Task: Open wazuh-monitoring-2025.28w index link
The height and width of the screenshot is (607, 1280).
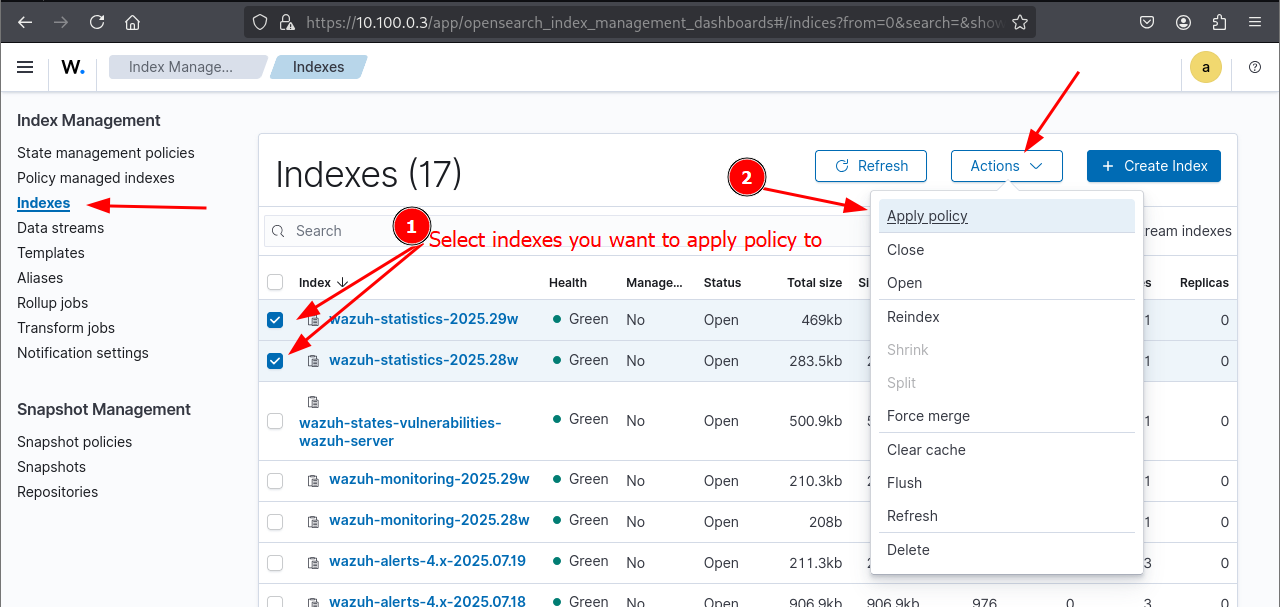Action: 429,520
